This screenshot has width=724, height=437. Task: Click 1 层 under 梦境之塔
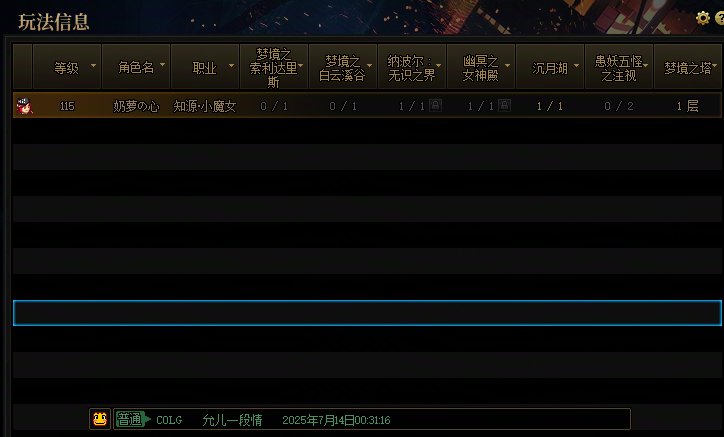pyautogui.click(x=688, y=106)
